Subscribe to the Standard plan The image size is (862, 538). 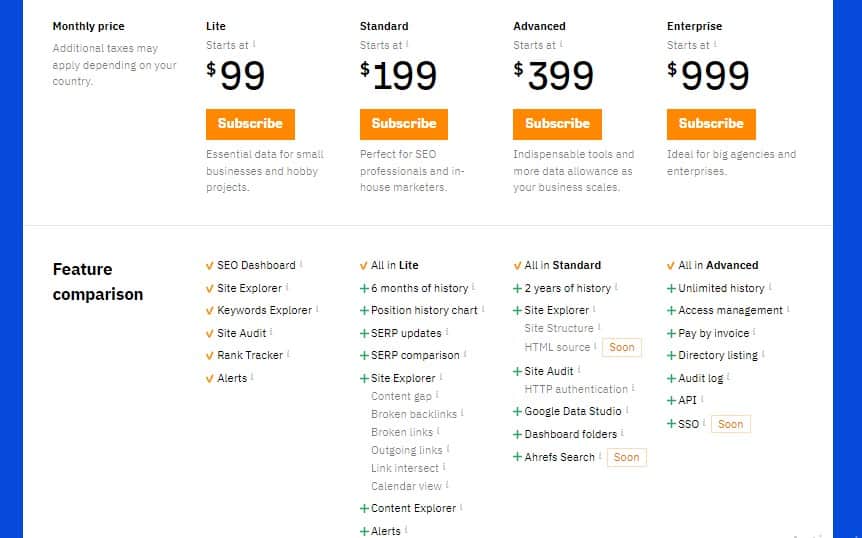click(x=404, y=124)
